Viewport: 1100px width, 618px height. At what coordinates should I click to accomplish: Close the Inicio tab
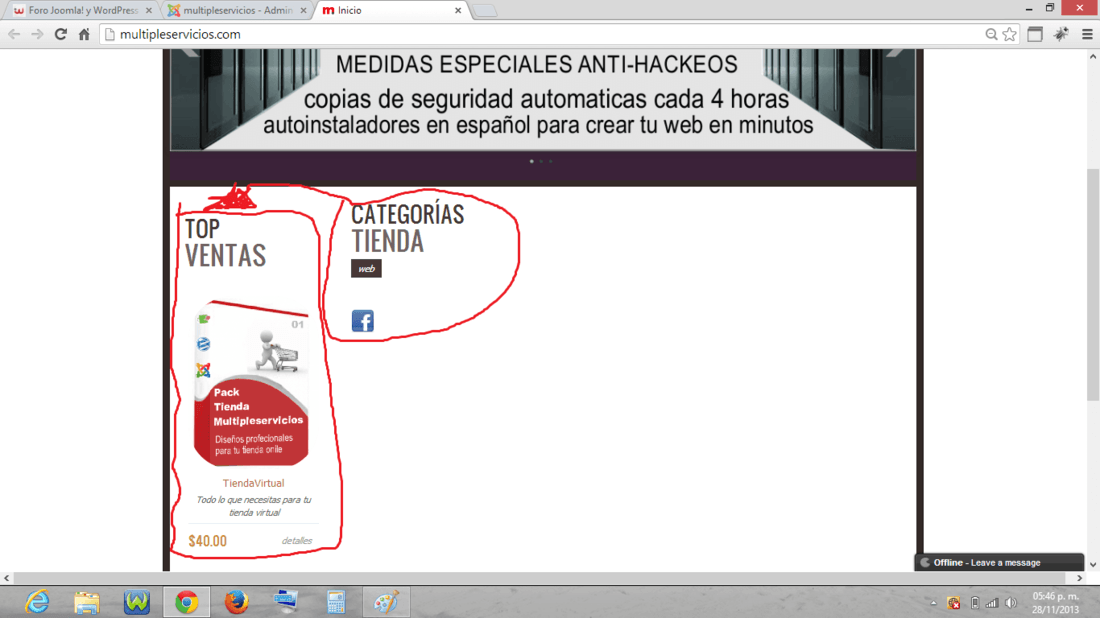458,11
